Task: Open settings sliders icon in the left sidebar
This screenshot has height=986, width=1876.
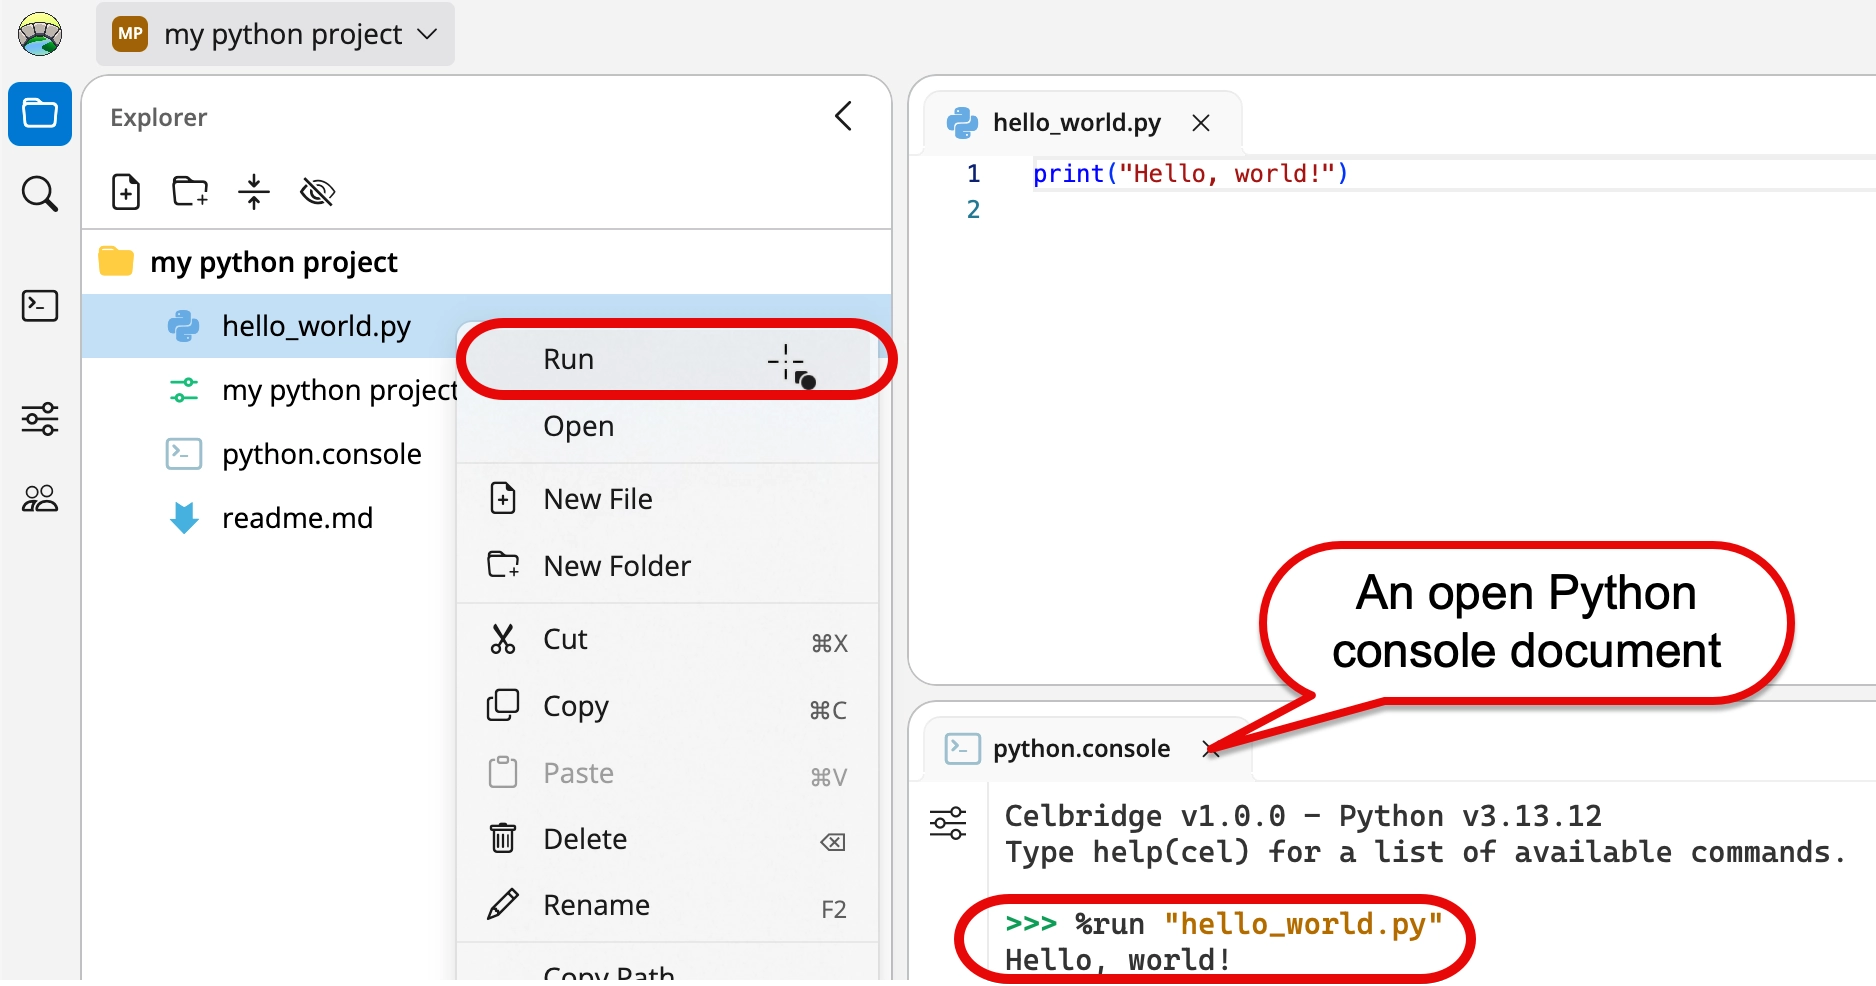Action: (40, 418)
